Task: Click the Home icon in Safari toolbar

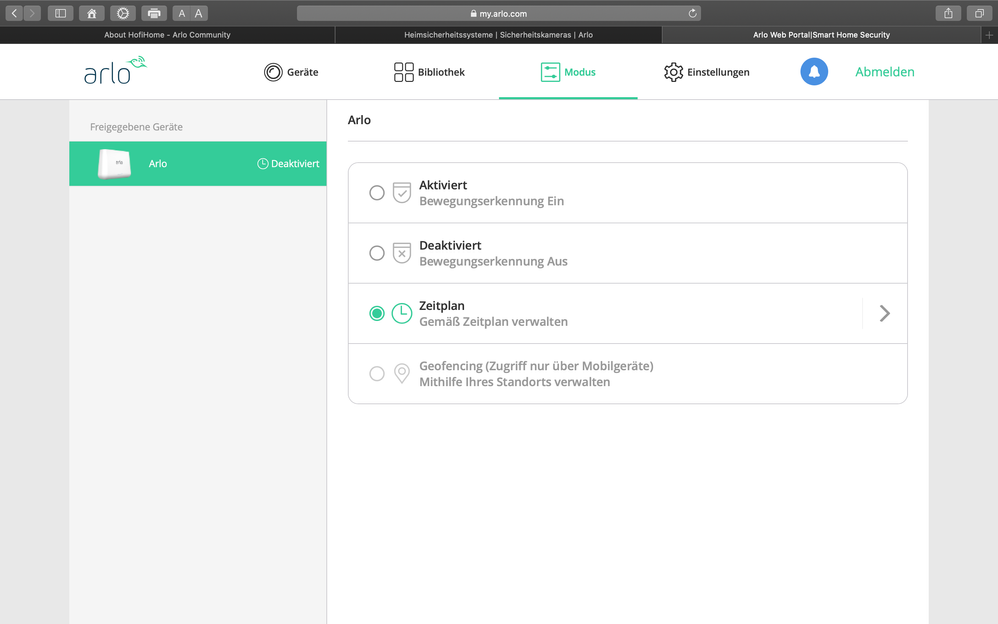Action: click(x=92, y=13)
